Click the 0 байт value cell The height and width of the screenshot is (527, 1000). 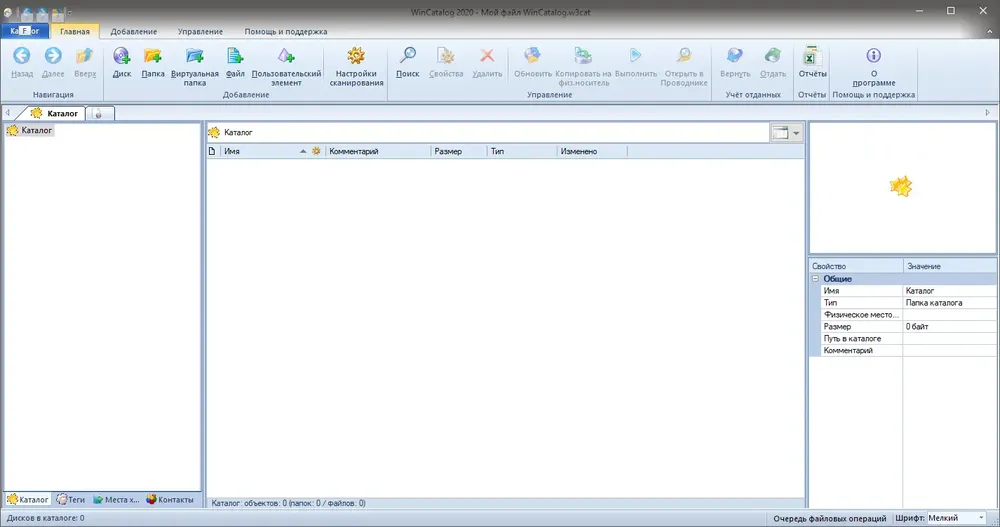[950, 327]
